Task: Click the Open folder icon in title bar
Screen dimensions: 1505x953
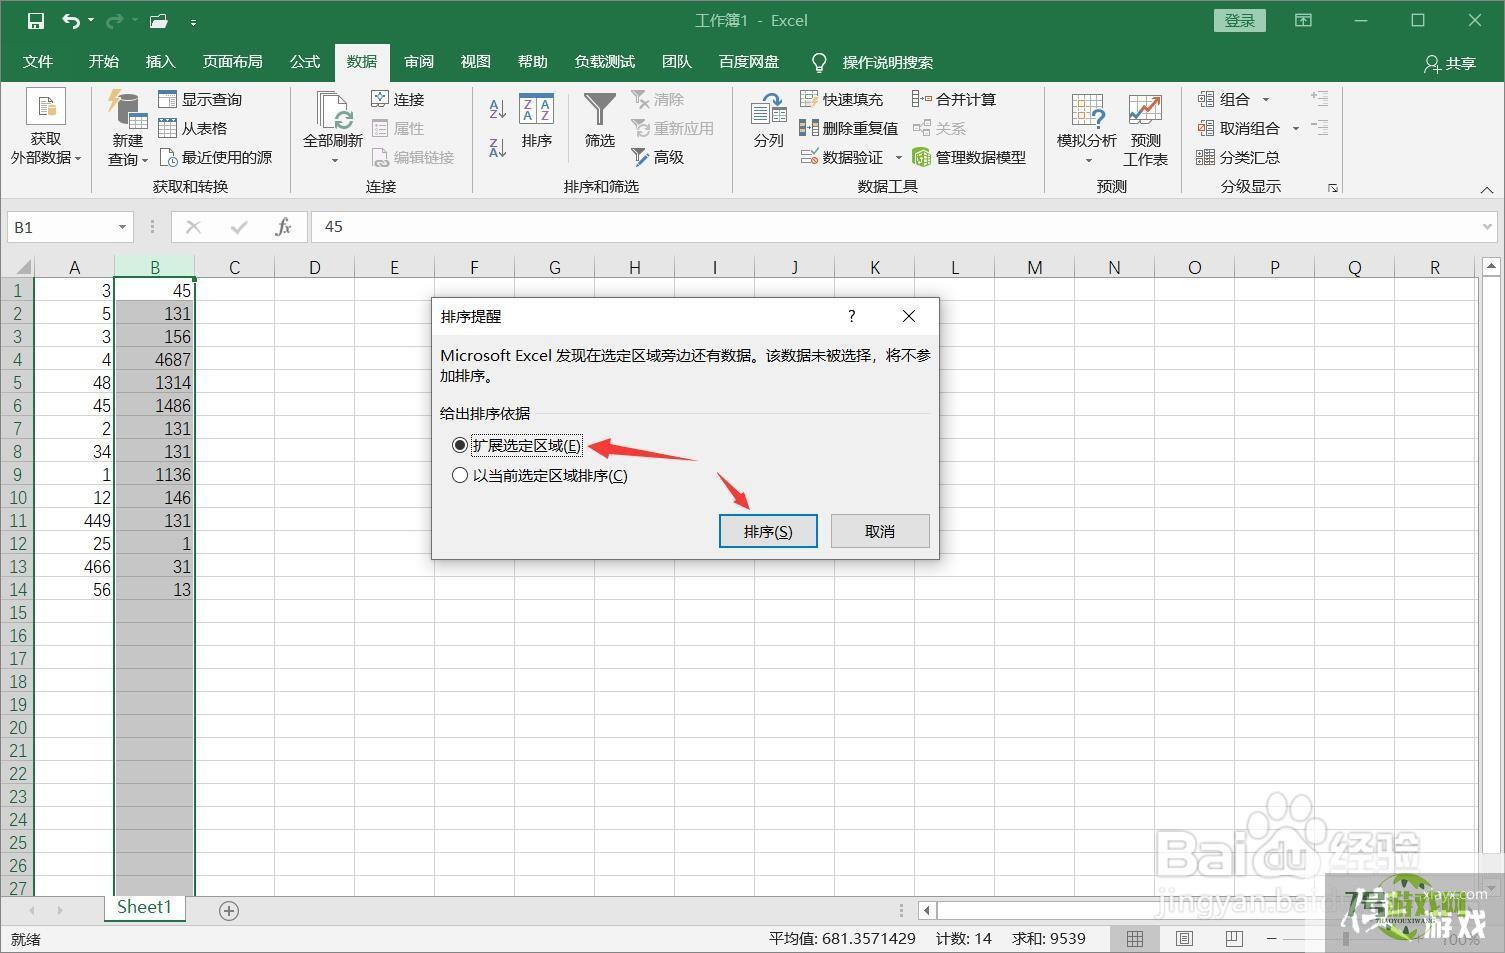Action: (x=158, y=20)
